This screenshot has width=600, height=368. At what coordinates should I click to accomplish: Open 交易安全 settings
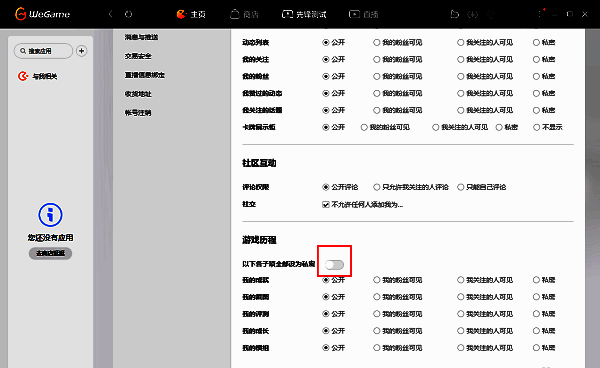pos(138,56)
